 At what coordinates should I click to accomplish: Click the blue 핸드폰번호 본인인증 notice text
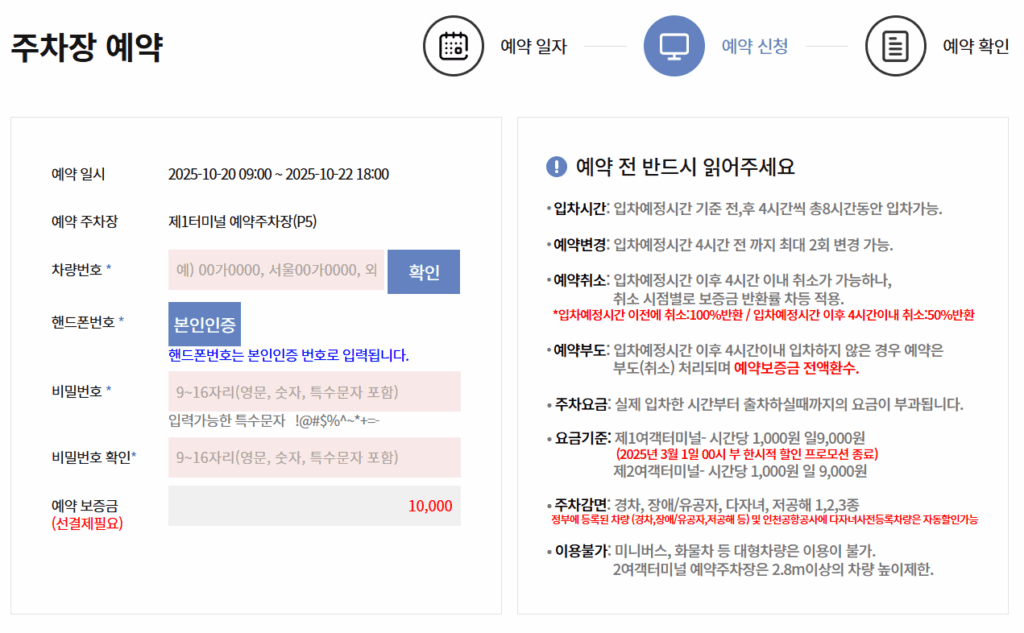288,355
